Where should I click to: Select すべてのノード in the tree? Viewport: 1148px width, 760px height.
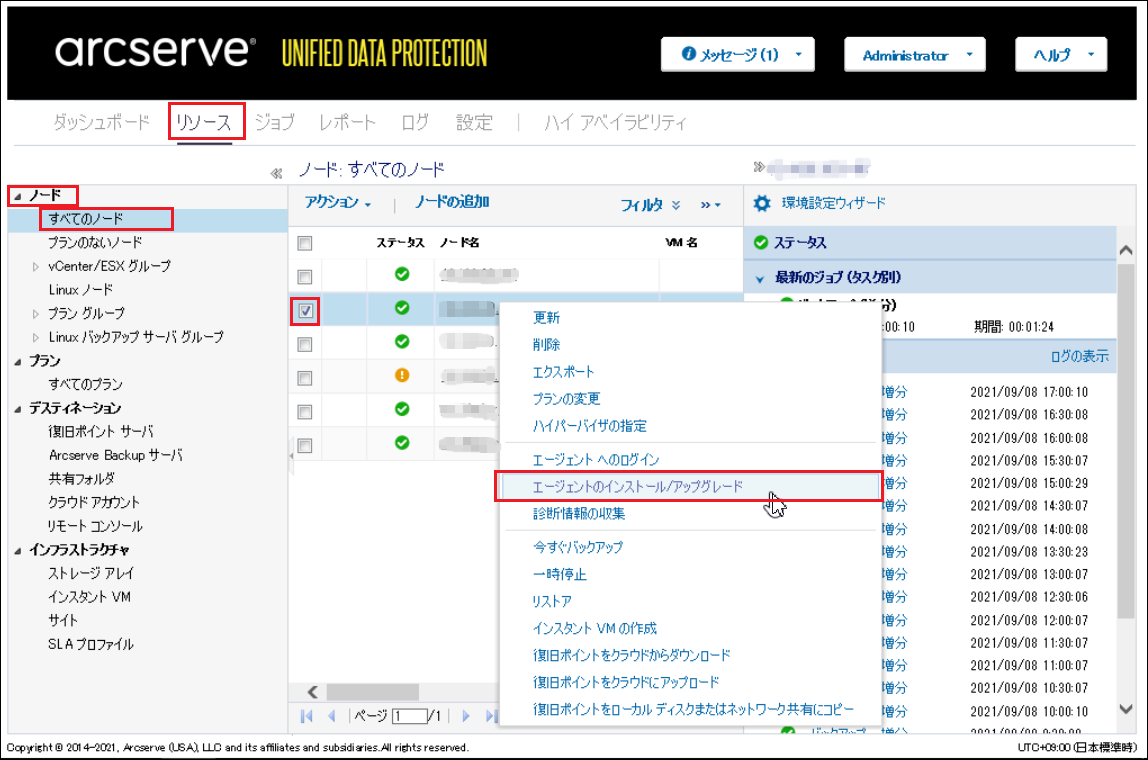tap(86, 219)
